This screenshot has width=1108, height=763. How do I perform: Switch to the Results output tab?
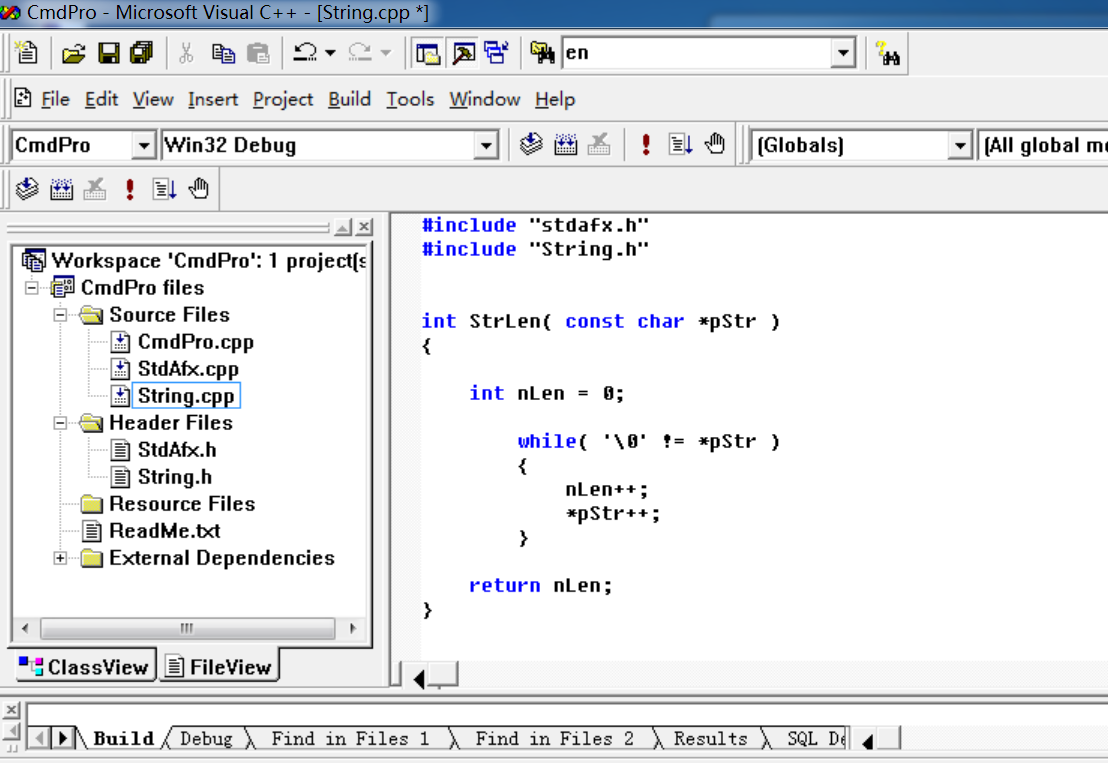[x=710, y=739]
